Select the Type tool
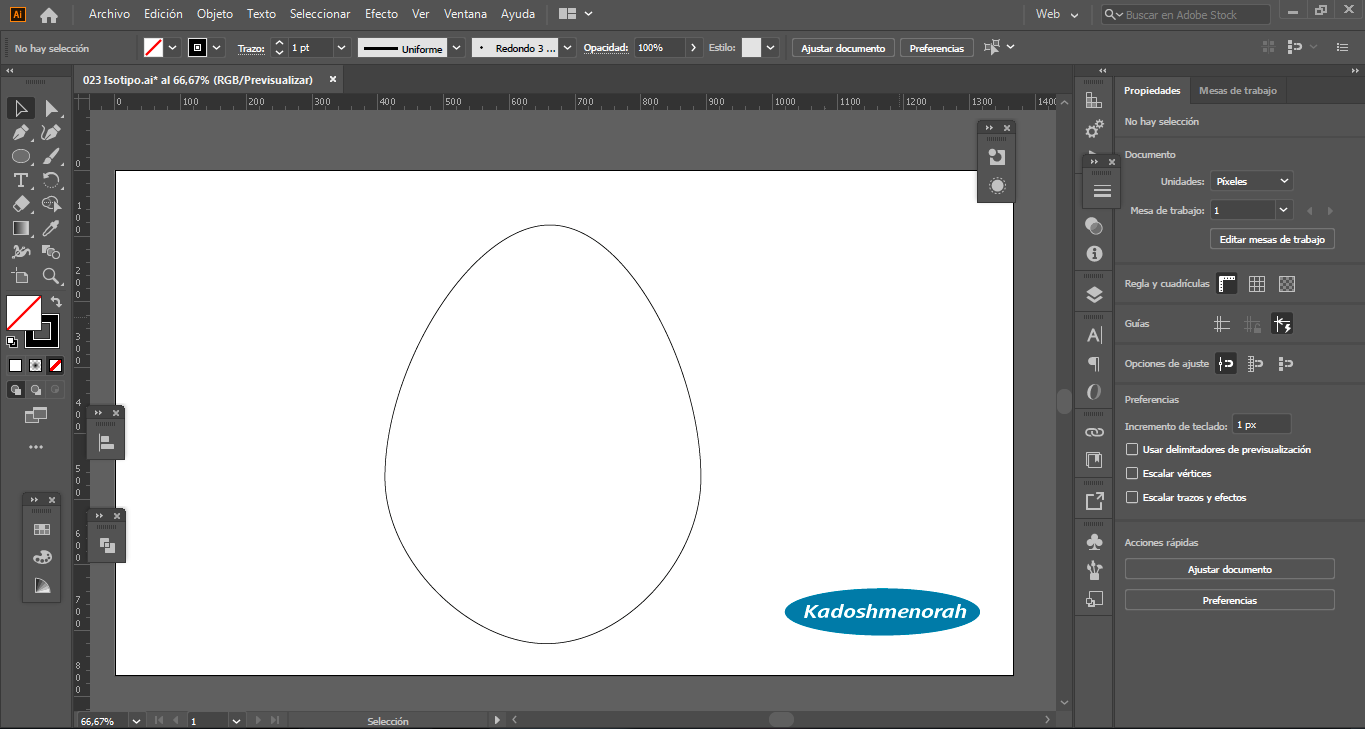 (21, 180)
